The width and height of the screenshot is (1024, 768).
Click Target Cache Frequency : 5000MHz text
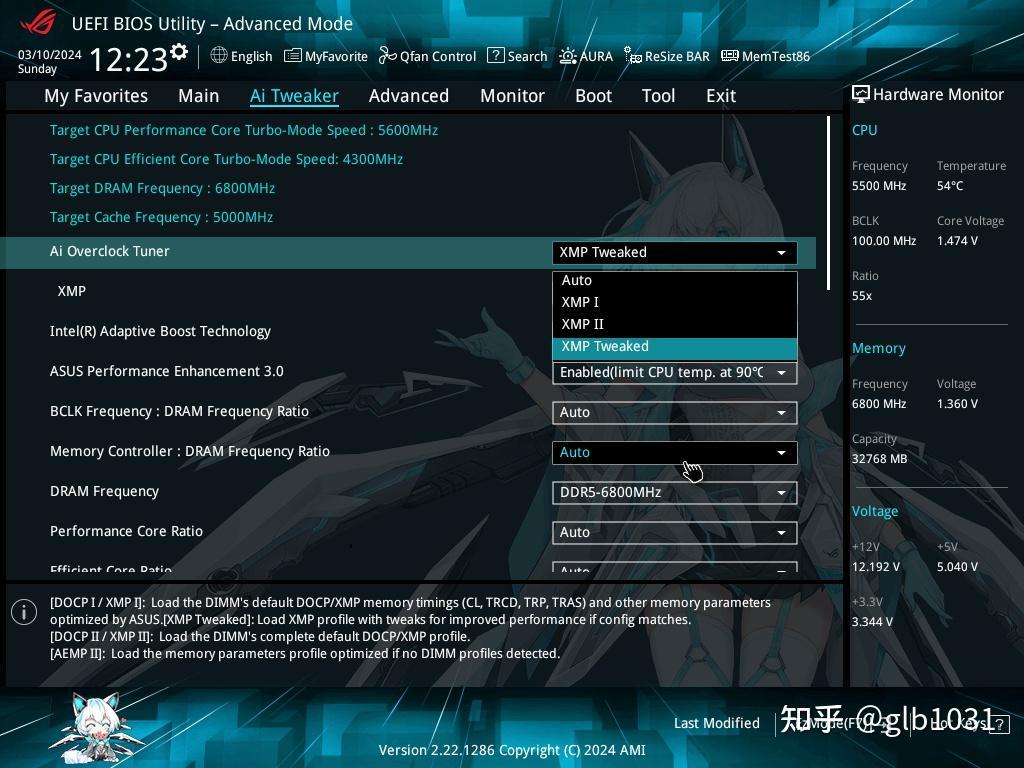click(x=161, y=217)
